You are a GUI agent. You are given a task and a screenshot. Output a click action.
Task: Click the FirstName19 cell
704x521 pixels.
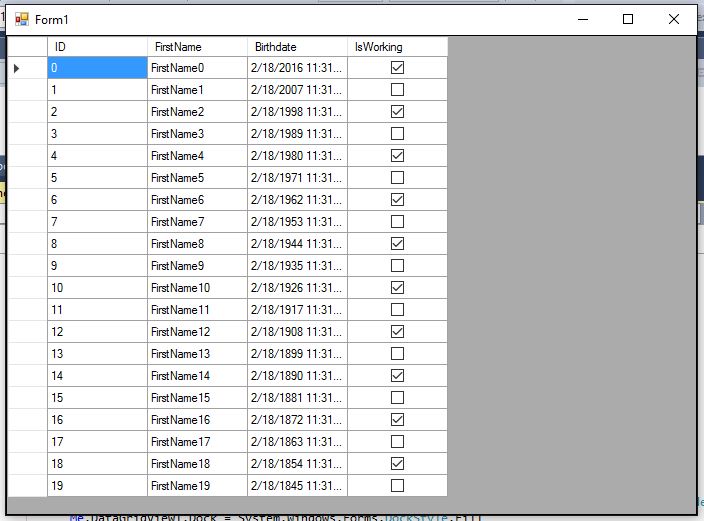click(x=197, y=486)
